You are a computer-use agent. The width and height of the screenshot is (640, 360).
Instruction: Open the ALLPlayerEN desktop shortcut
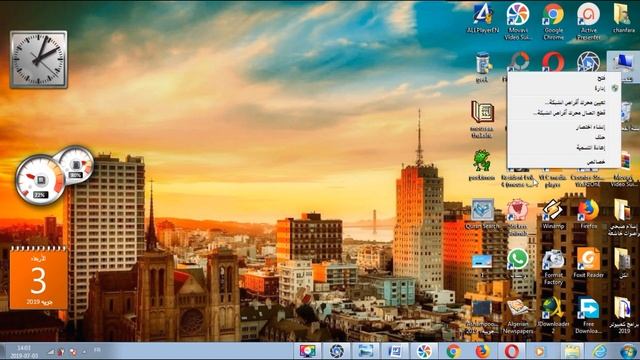483,18
